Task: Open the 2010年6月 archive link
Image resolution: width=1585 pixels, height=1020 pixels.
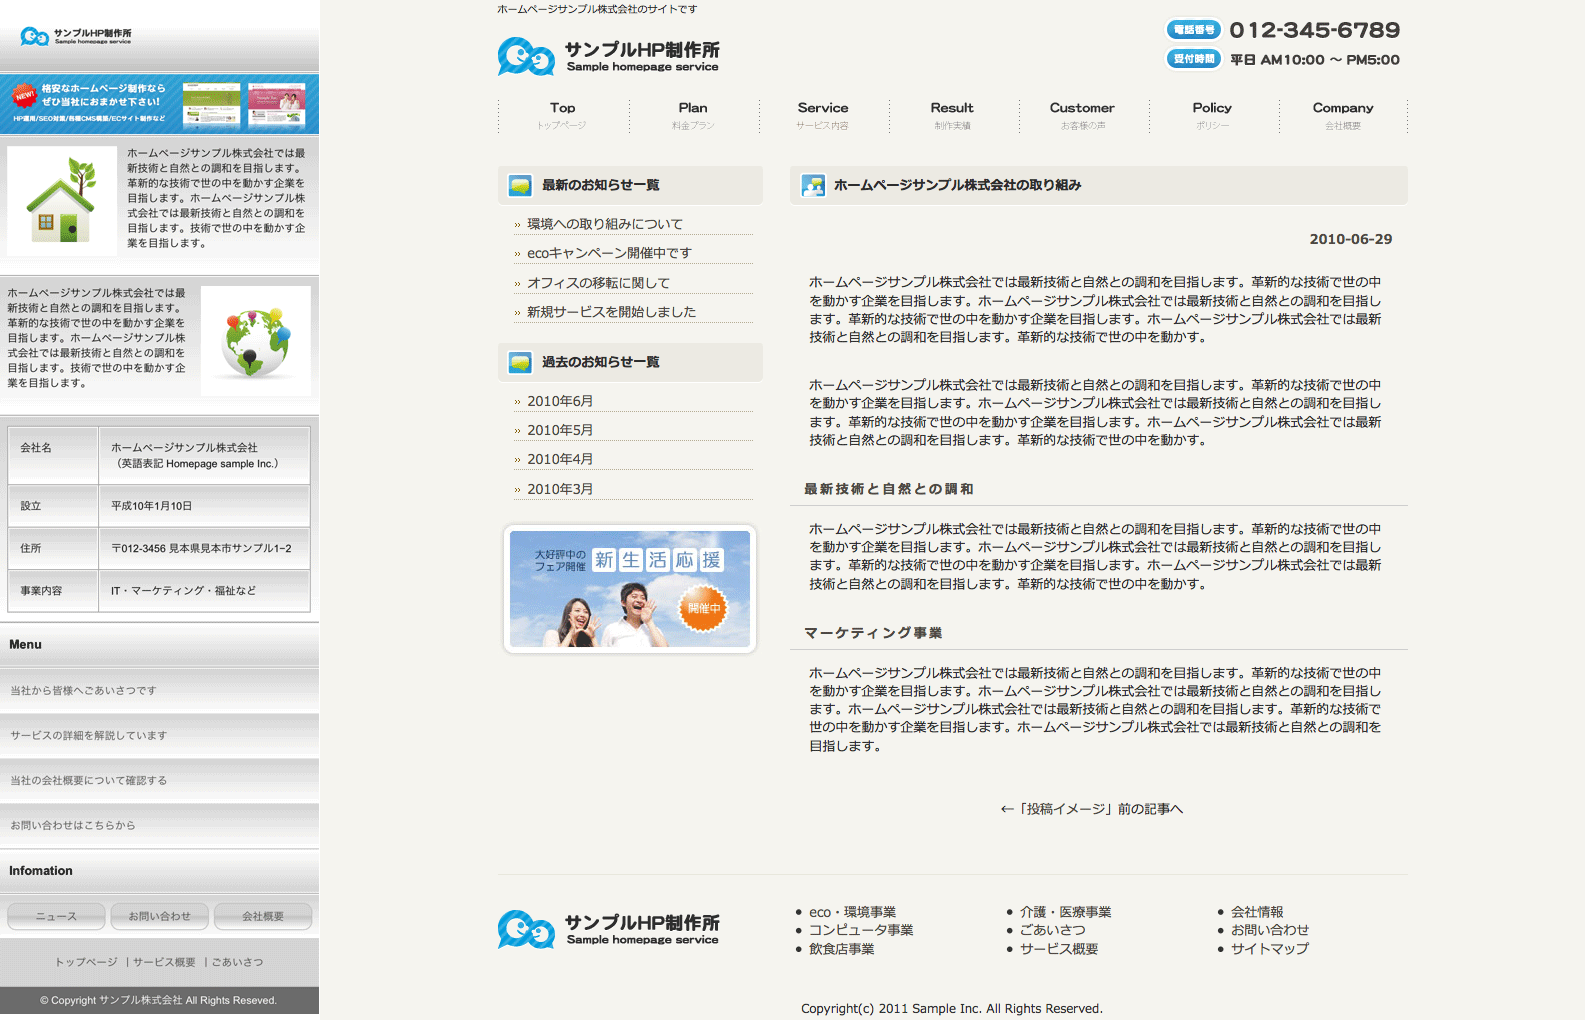Action: [560, 401]
